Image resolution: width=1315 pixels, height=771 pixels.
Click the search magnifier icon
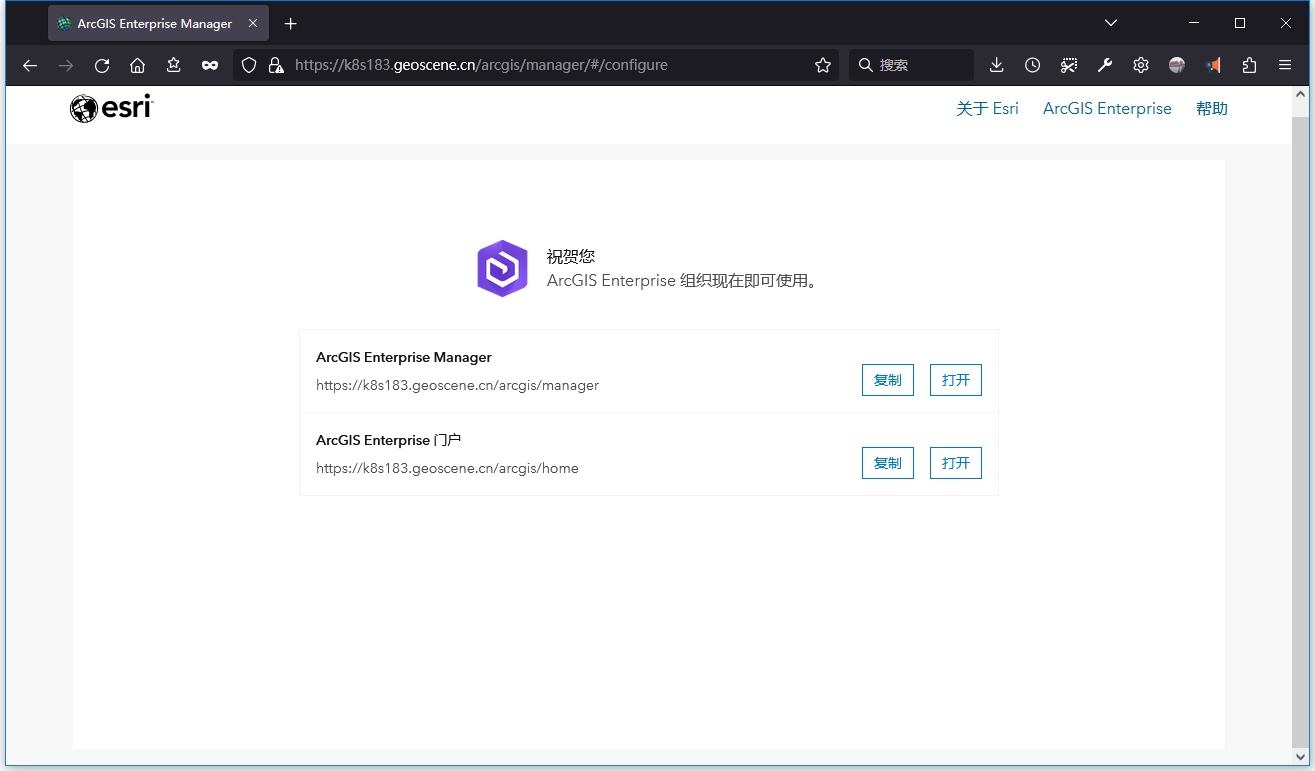866,65
